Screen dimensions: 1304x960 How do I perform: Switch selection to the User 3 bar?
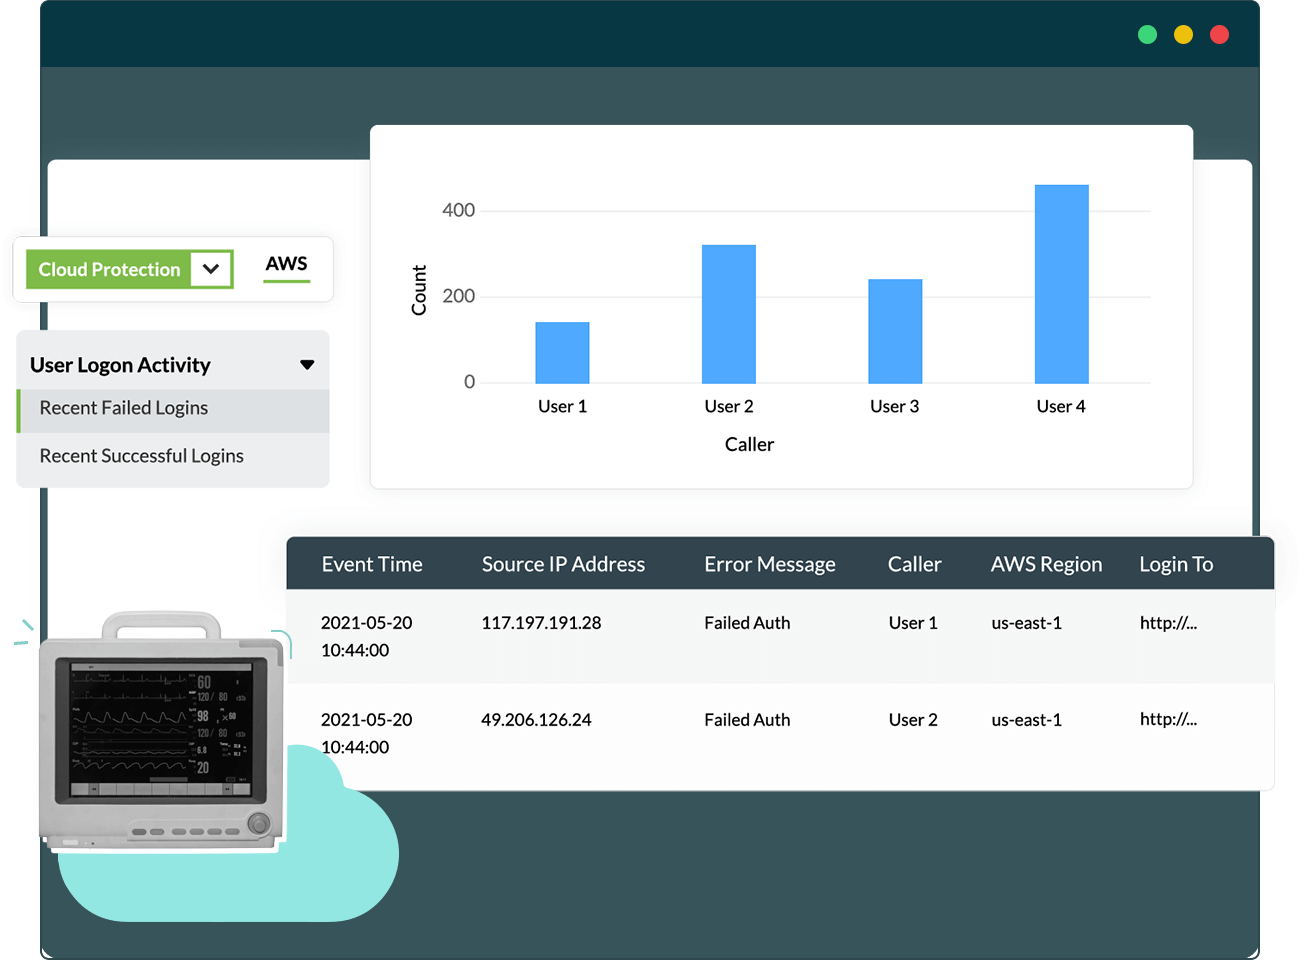[895, 330]
